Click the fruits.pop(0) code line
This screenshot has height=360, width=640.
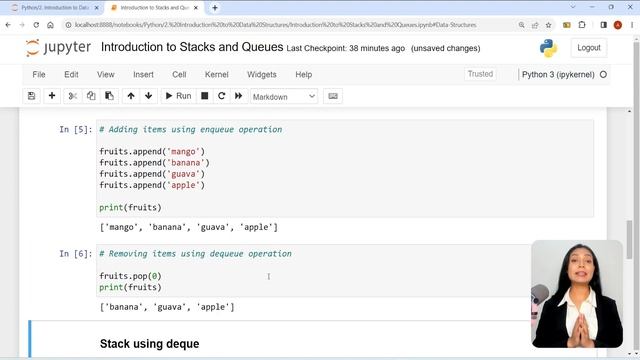coord(130,276)
